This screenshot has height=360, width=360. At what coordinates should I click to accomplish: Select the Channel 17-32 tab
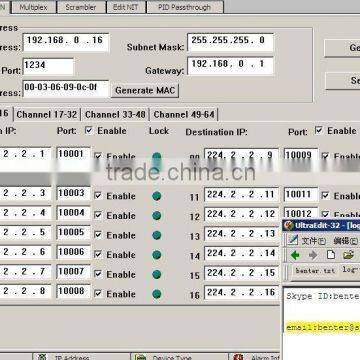(x=47, y=115)
